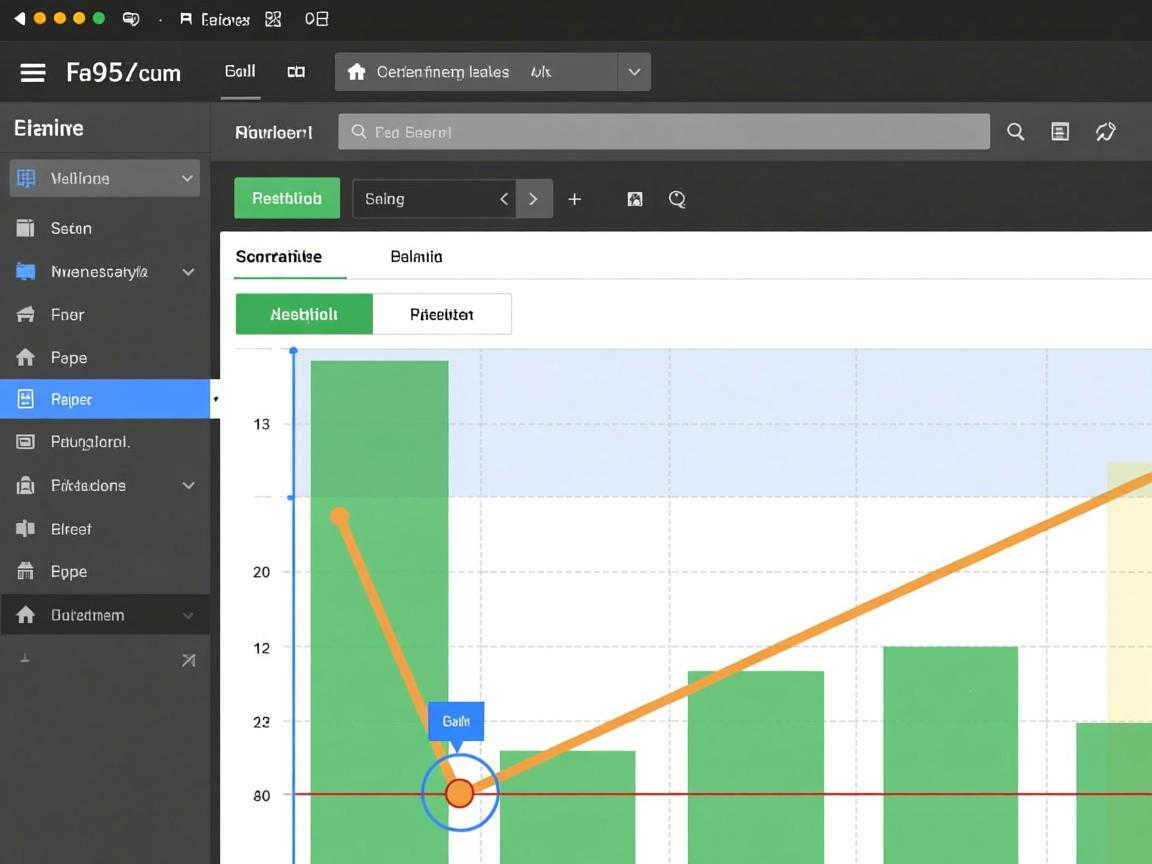
Task: Expand the Vellione sidebar dropdown
Action: point(187,178)
